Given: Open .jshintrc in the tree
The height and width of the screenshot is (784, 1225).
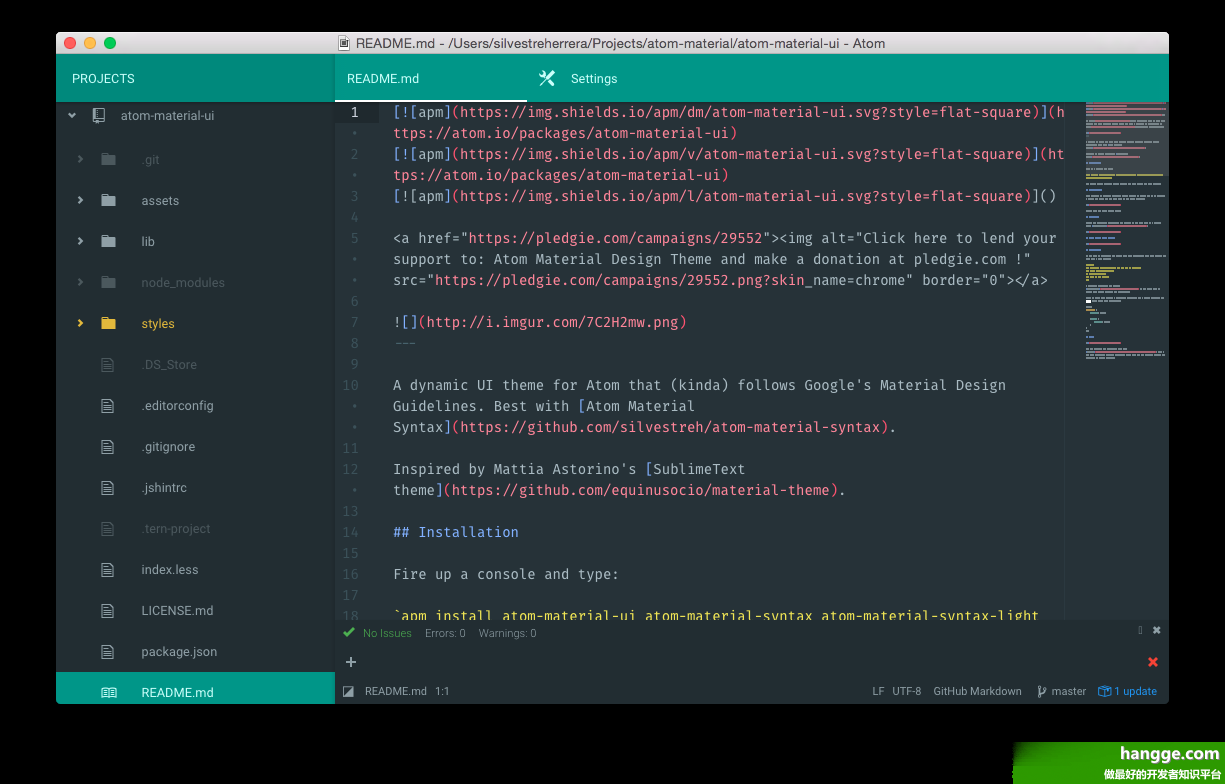Looking at the screenshot, I should 164,488.
